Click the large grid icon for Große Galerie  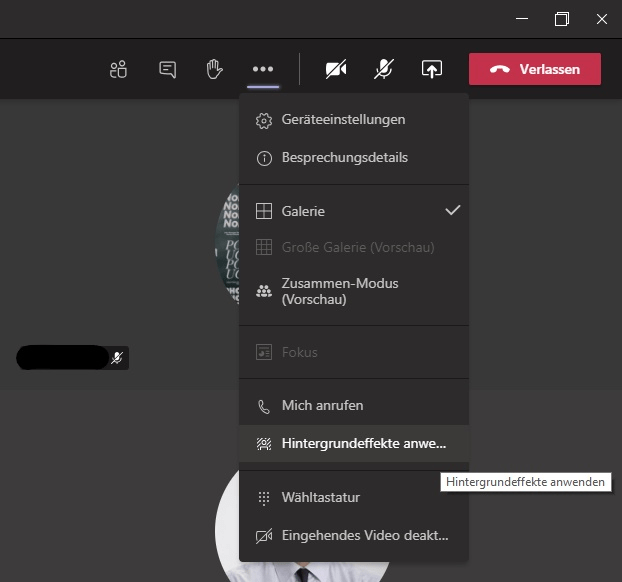coord(264,247)
